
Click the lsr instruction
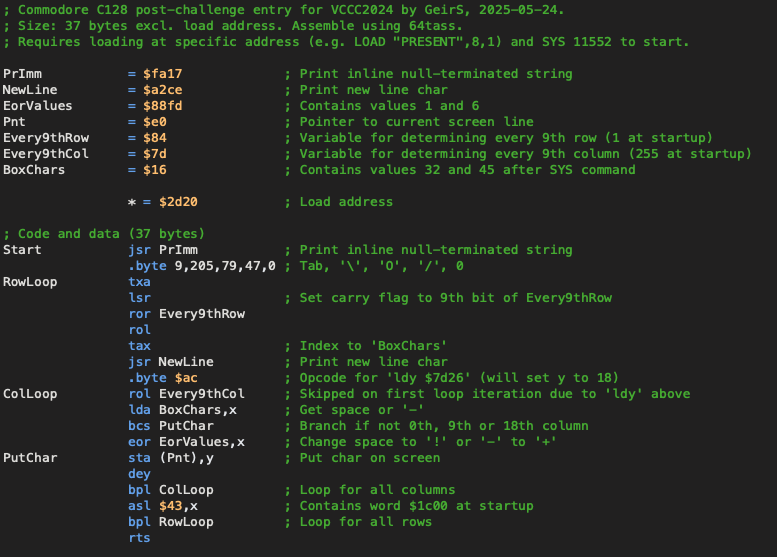[x=139, y=298]
